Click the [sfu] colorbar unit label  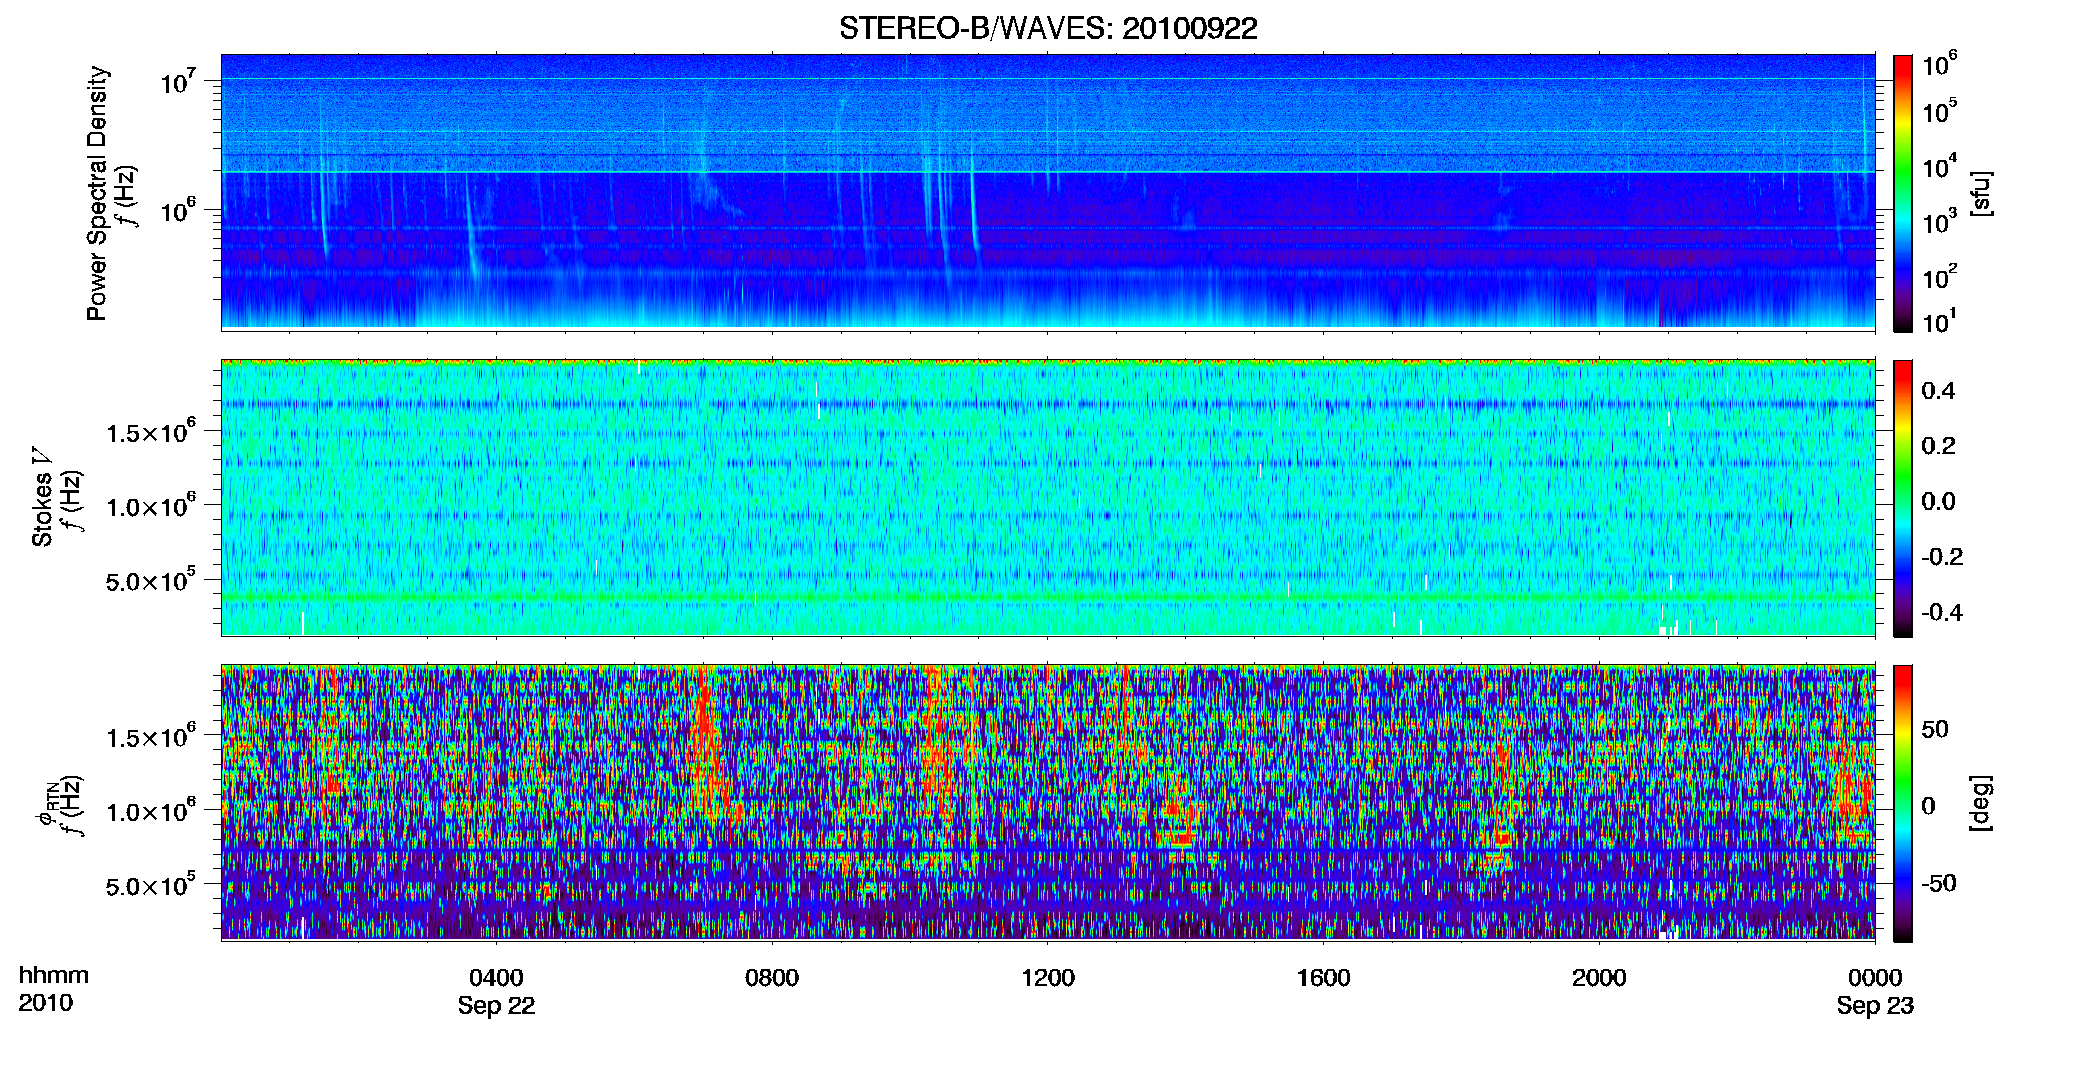[x=1980, y=194]
